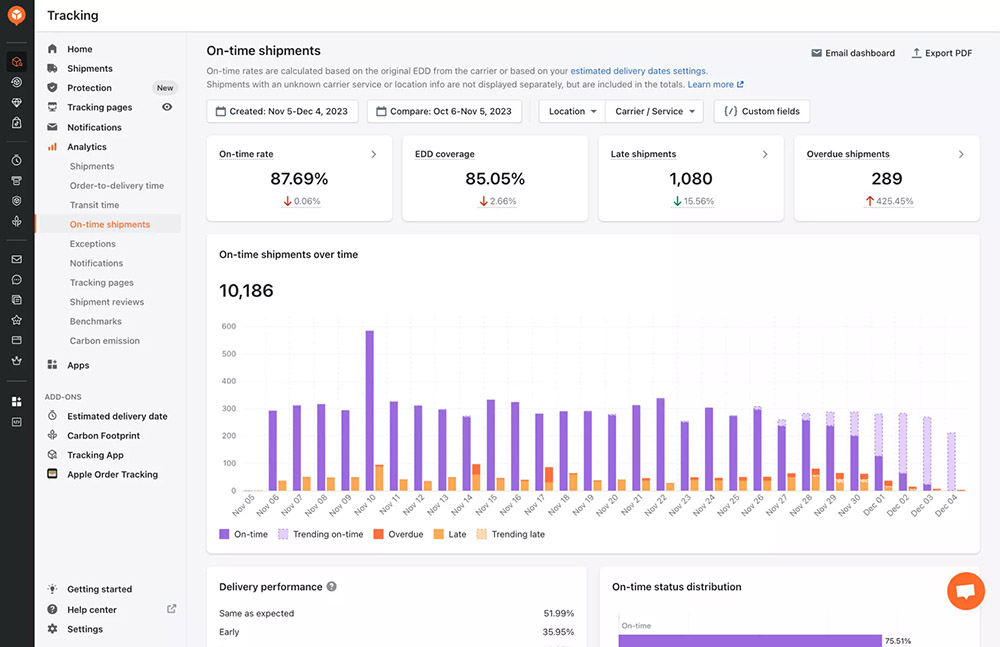Follow the estimated delivery dates settings link

click(x=638, y=71)
